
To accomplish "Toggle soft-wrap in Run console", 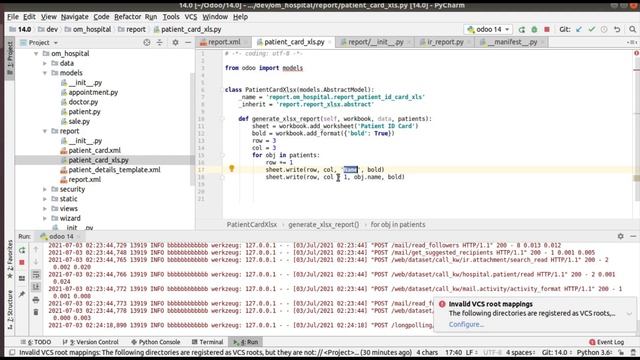I will point(36,275).
